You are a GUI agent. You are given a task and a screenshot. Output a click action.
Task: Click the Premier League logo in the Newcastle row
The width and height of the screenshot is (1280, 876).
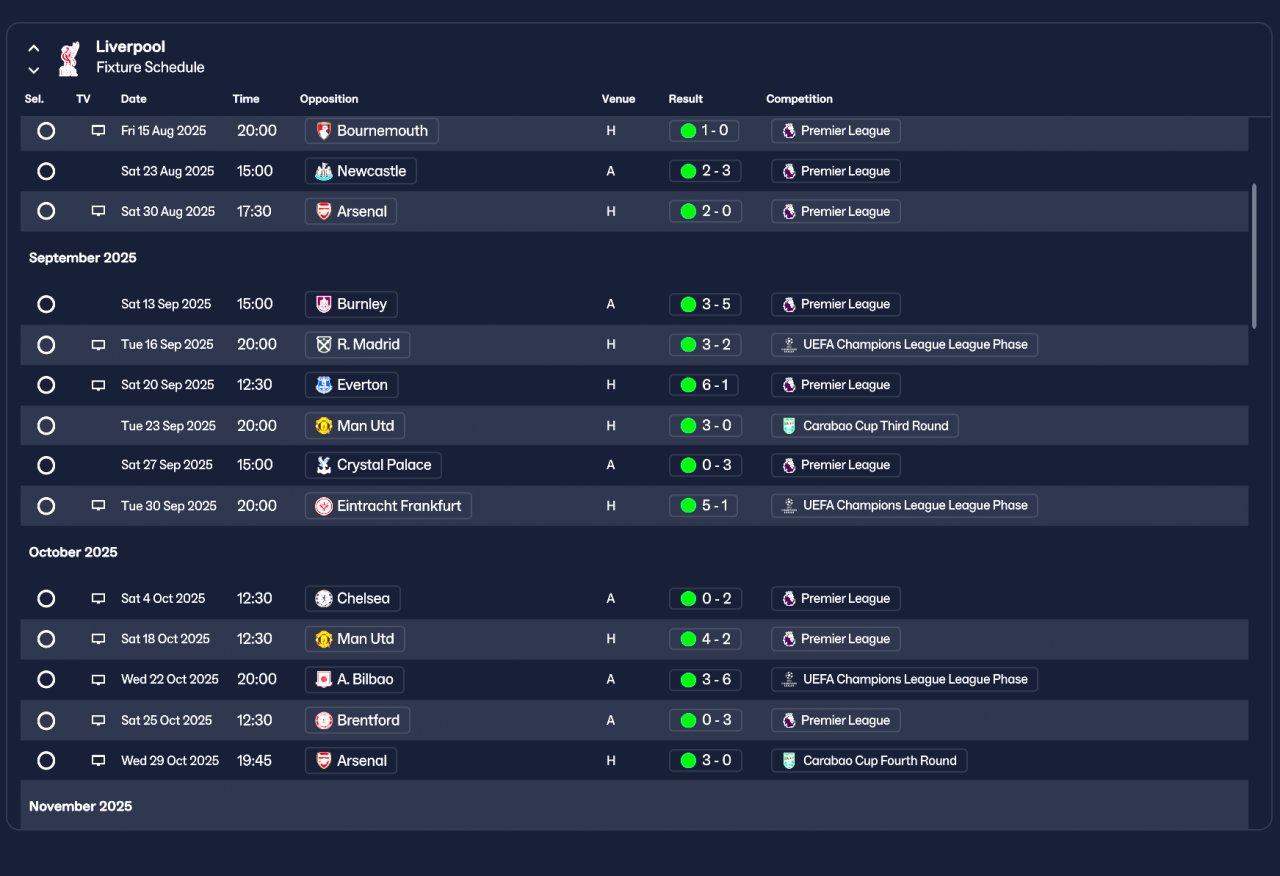[x=789, y=171]
